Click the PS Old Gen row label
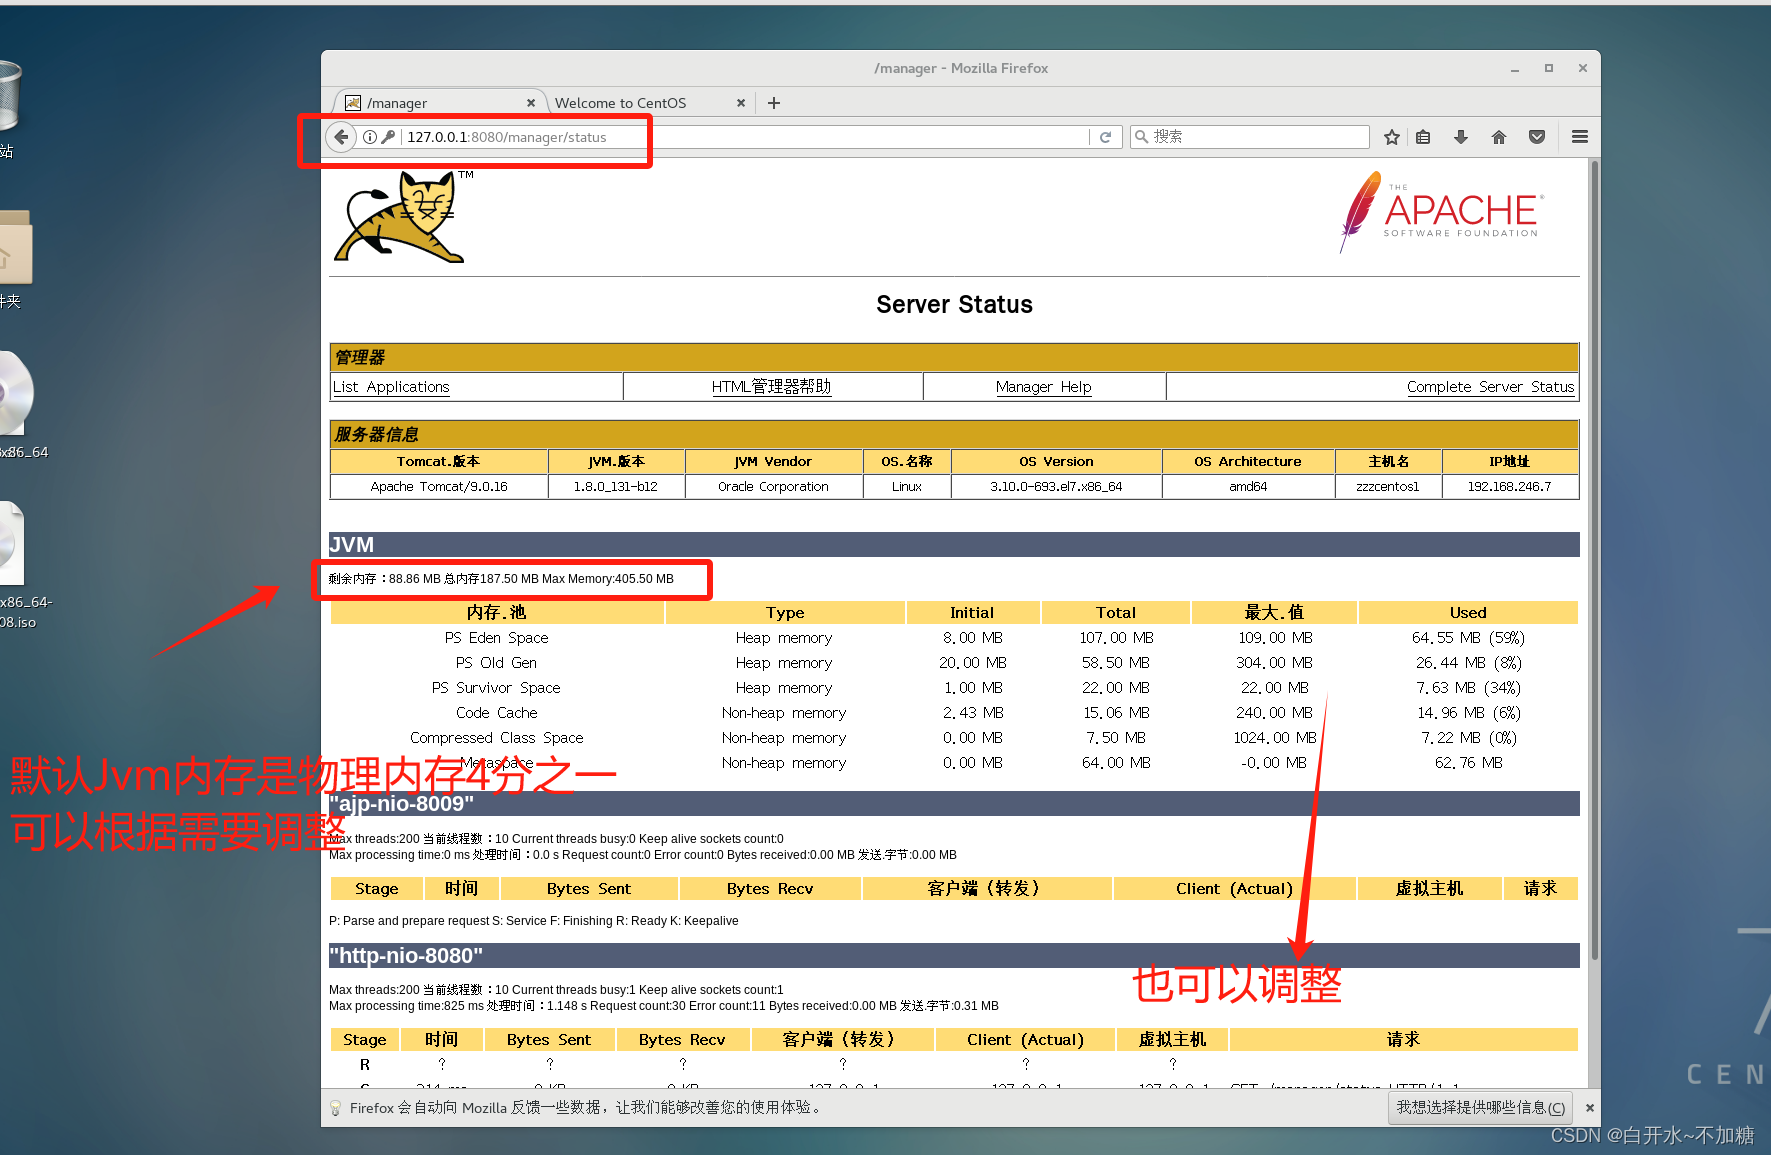 pos(497,663)
